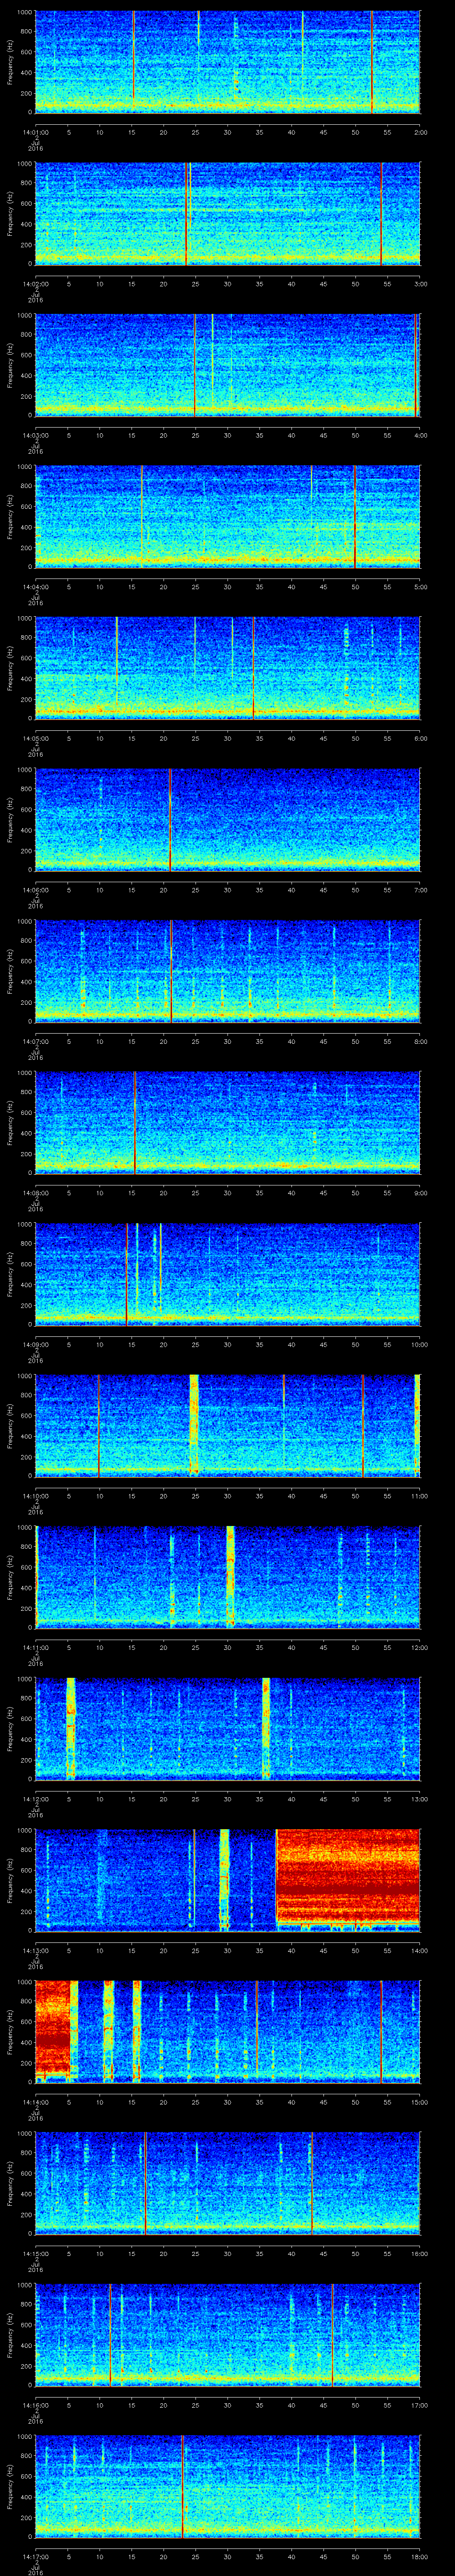Click the 18:00 end time label

[419, 2556]
